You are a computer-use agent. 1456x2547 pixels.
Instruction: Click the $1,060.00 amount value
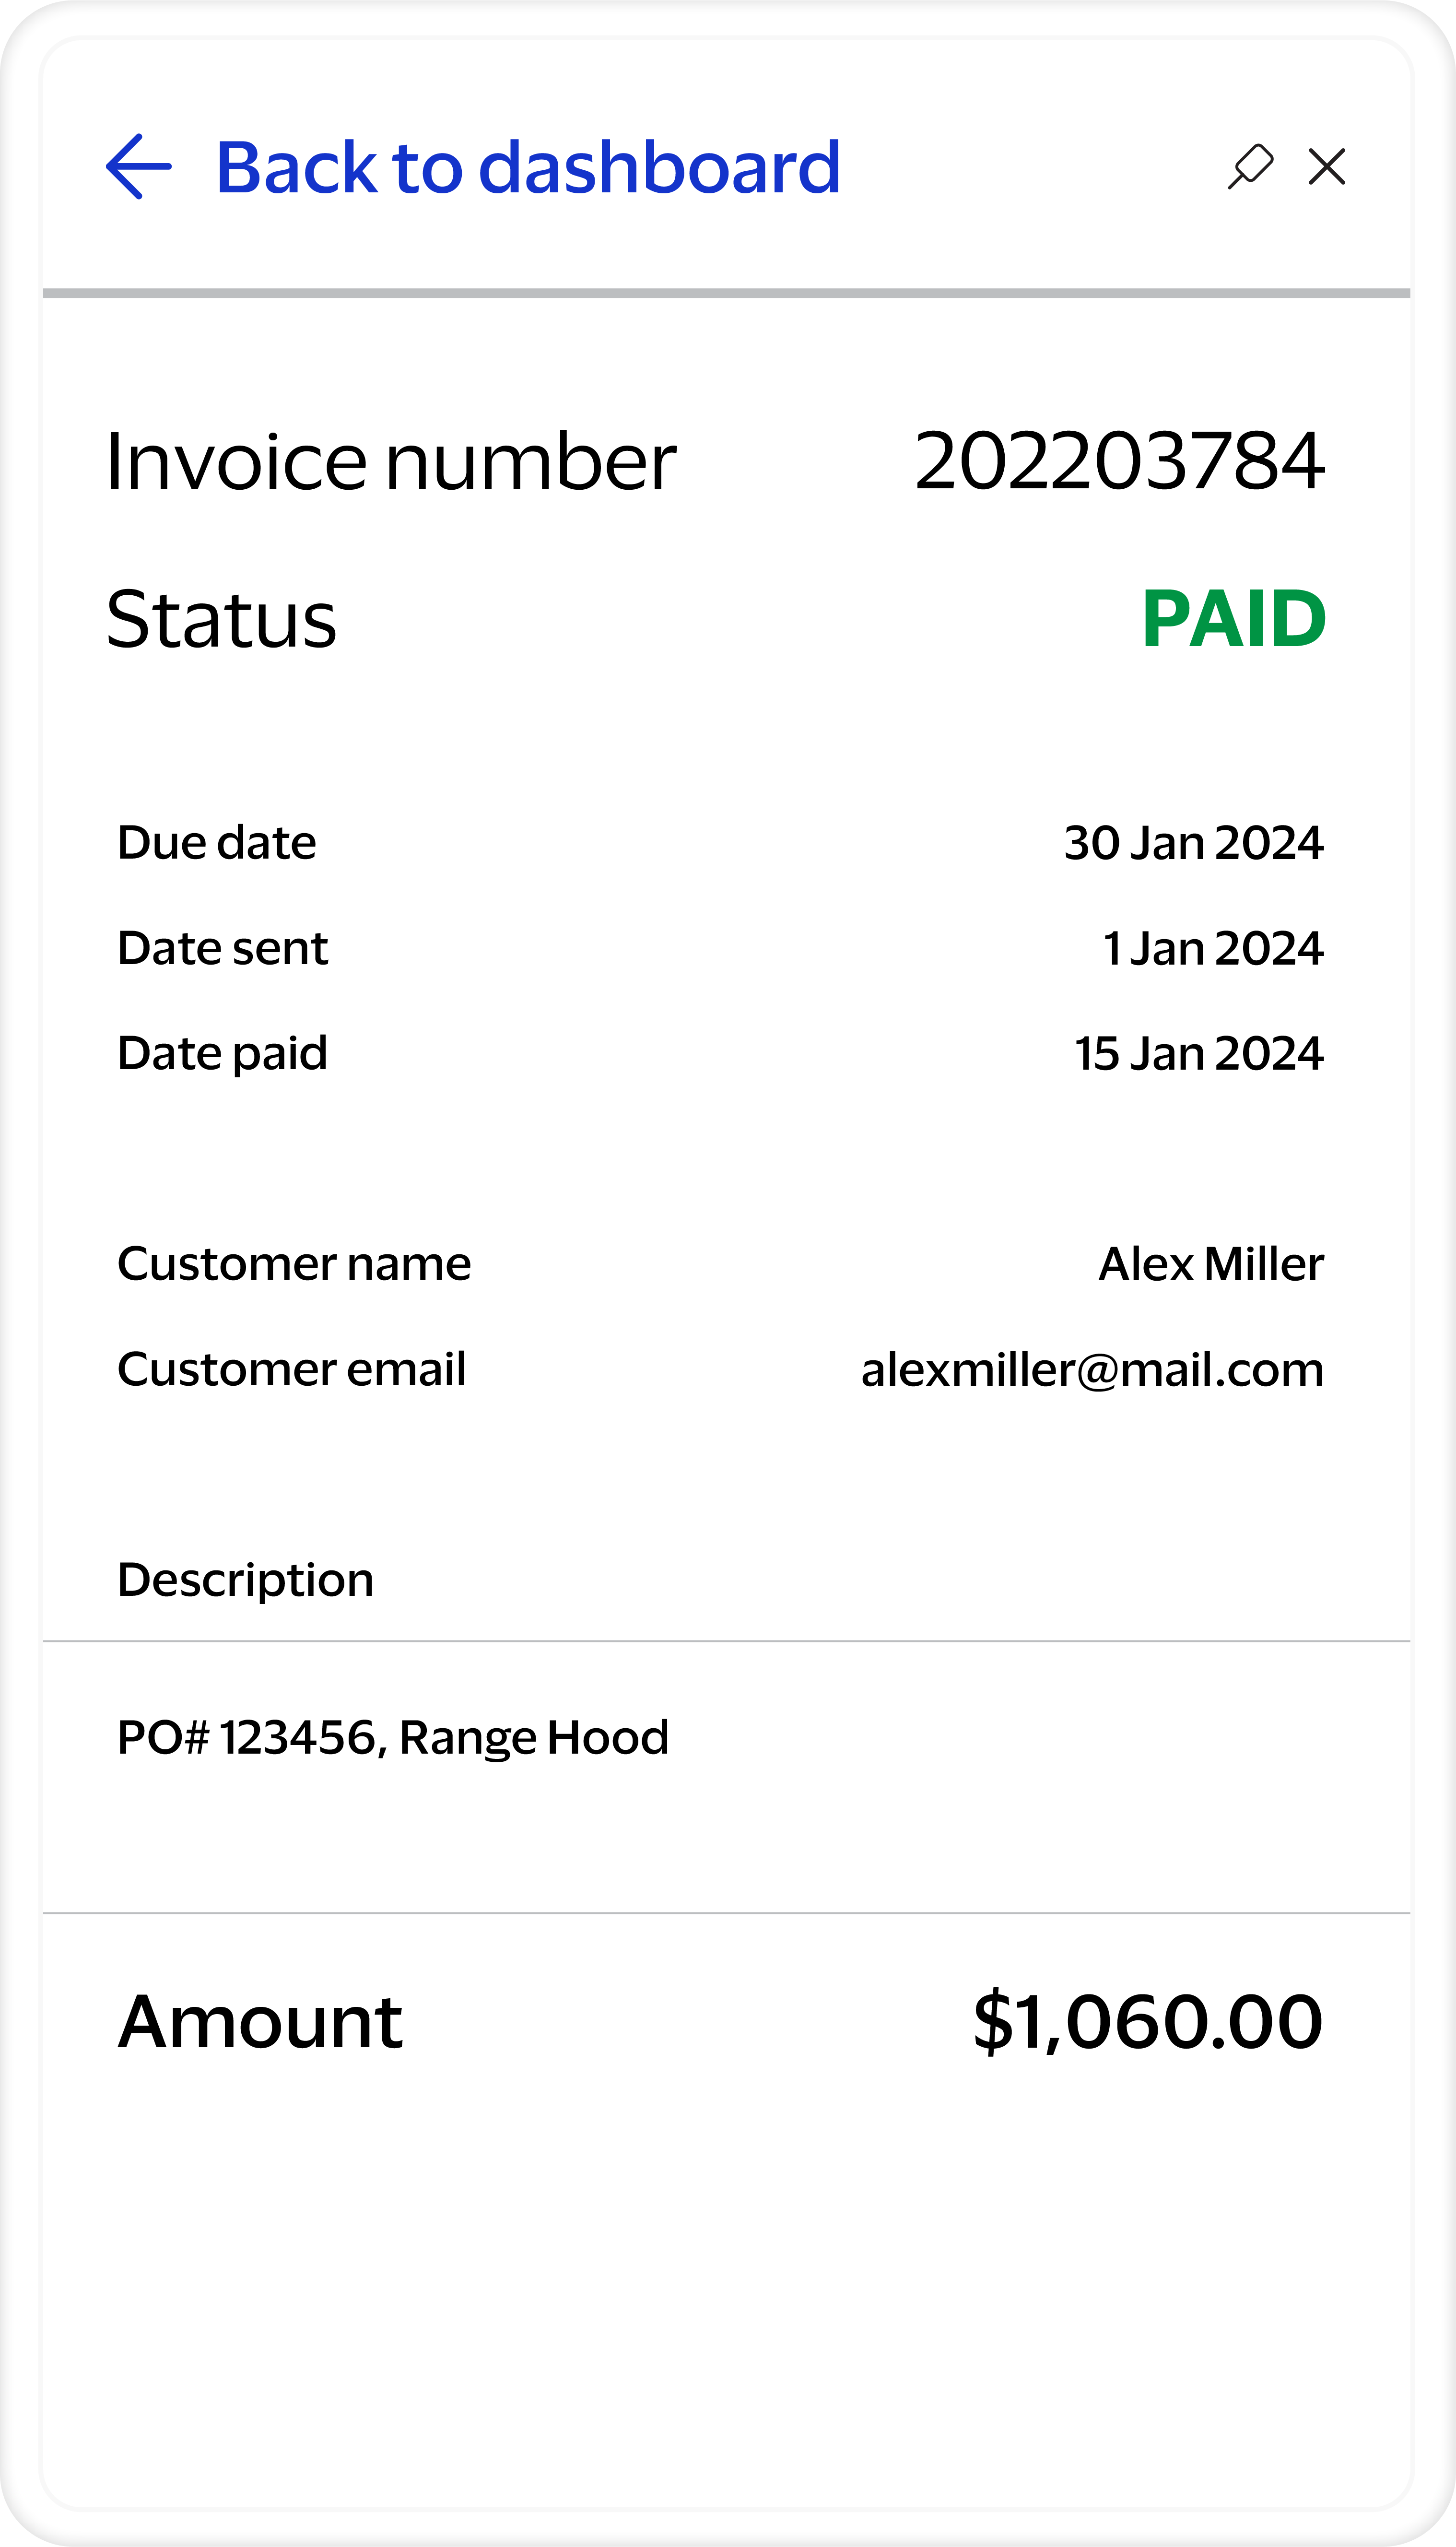pos(1147,2021)
